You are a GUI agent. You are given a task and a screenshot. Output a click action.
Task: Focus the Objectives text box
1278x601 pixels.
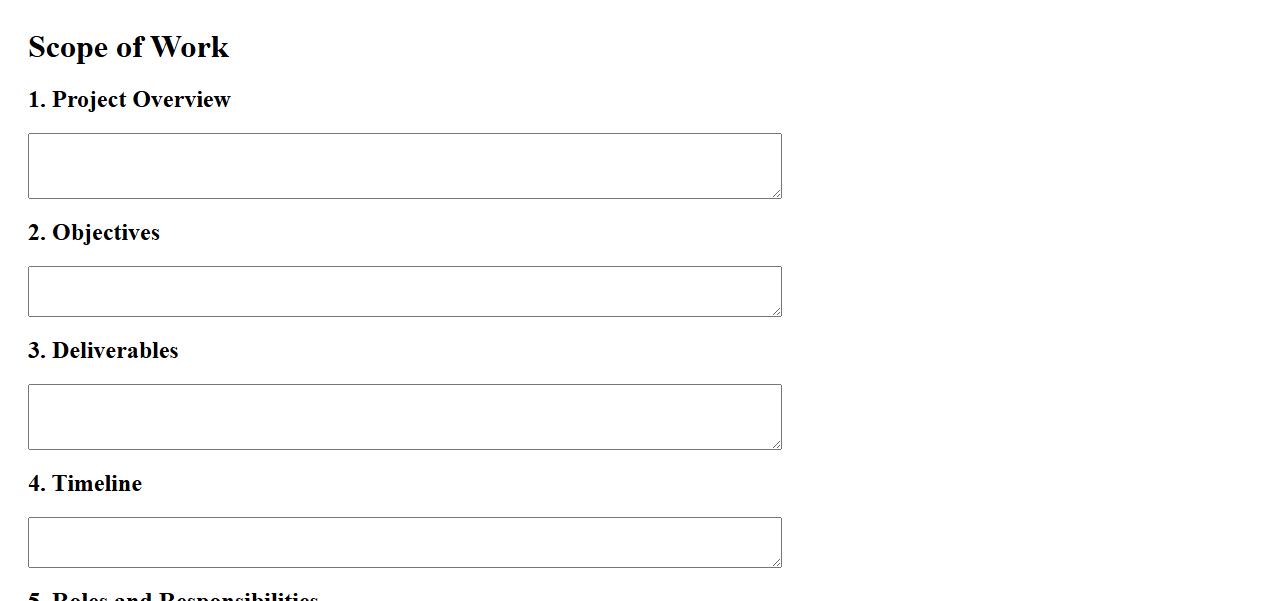click(x=404, y=291)
